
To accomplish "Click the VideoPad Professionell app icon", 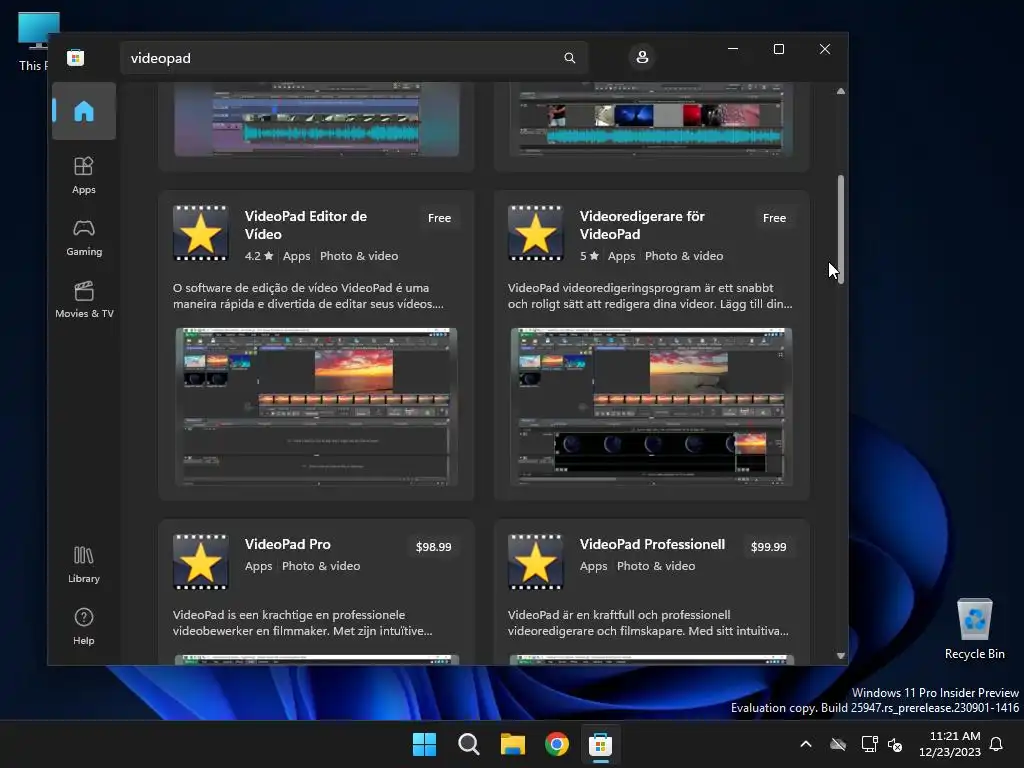I will [x=536, y=562].
